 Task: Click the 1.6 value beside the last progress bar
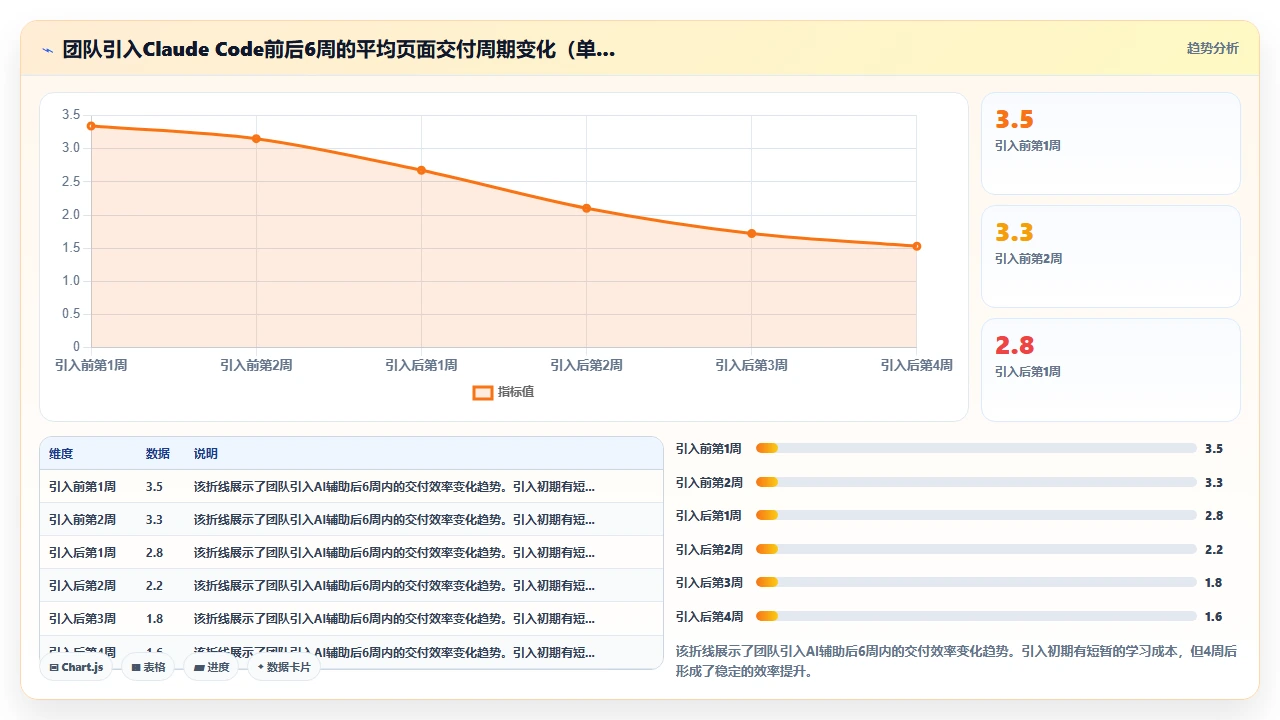pyautogui.click(x=1214, y=617)
